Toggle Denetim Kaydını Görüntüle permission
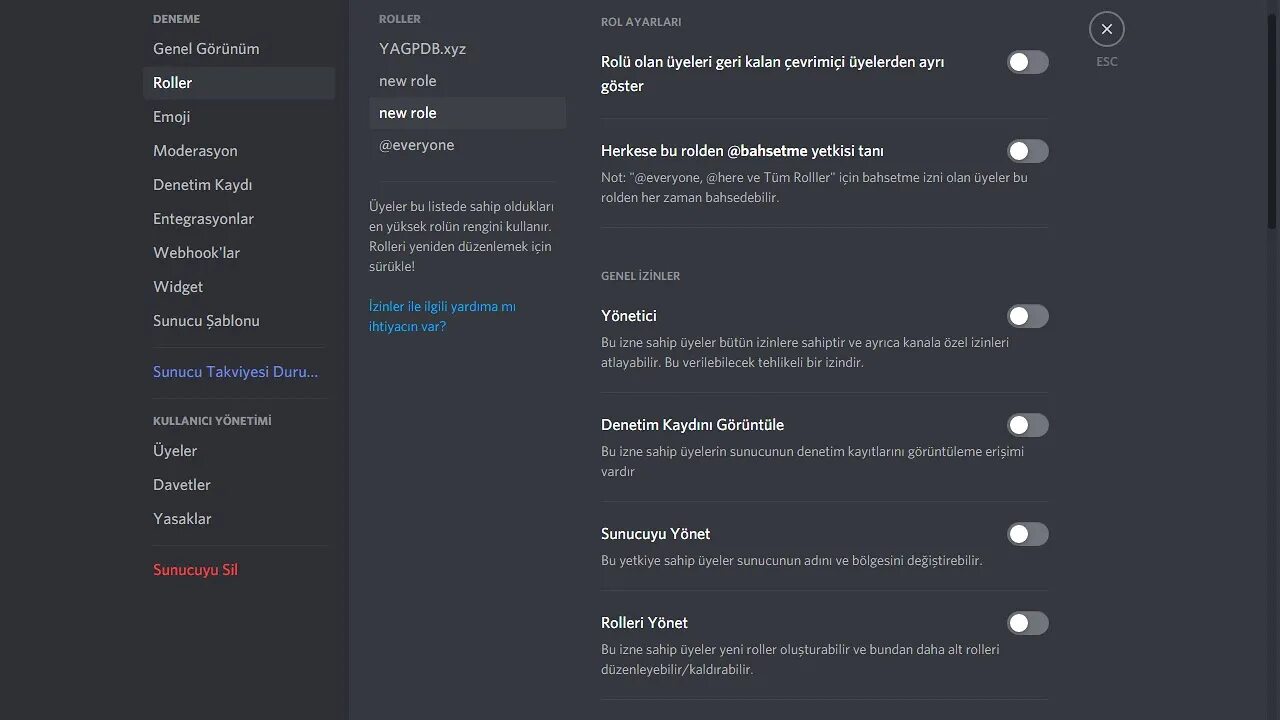 (1027, 425)
